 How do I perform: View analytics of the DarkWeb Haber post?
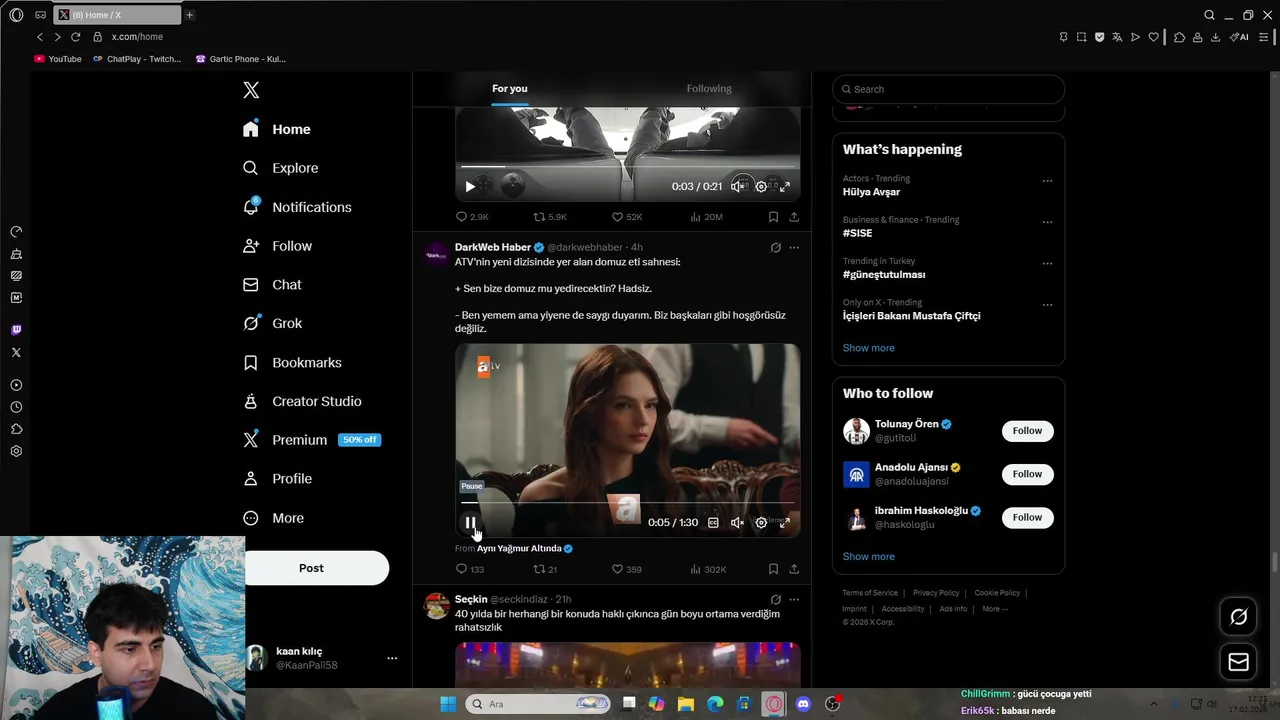(708, 569)
